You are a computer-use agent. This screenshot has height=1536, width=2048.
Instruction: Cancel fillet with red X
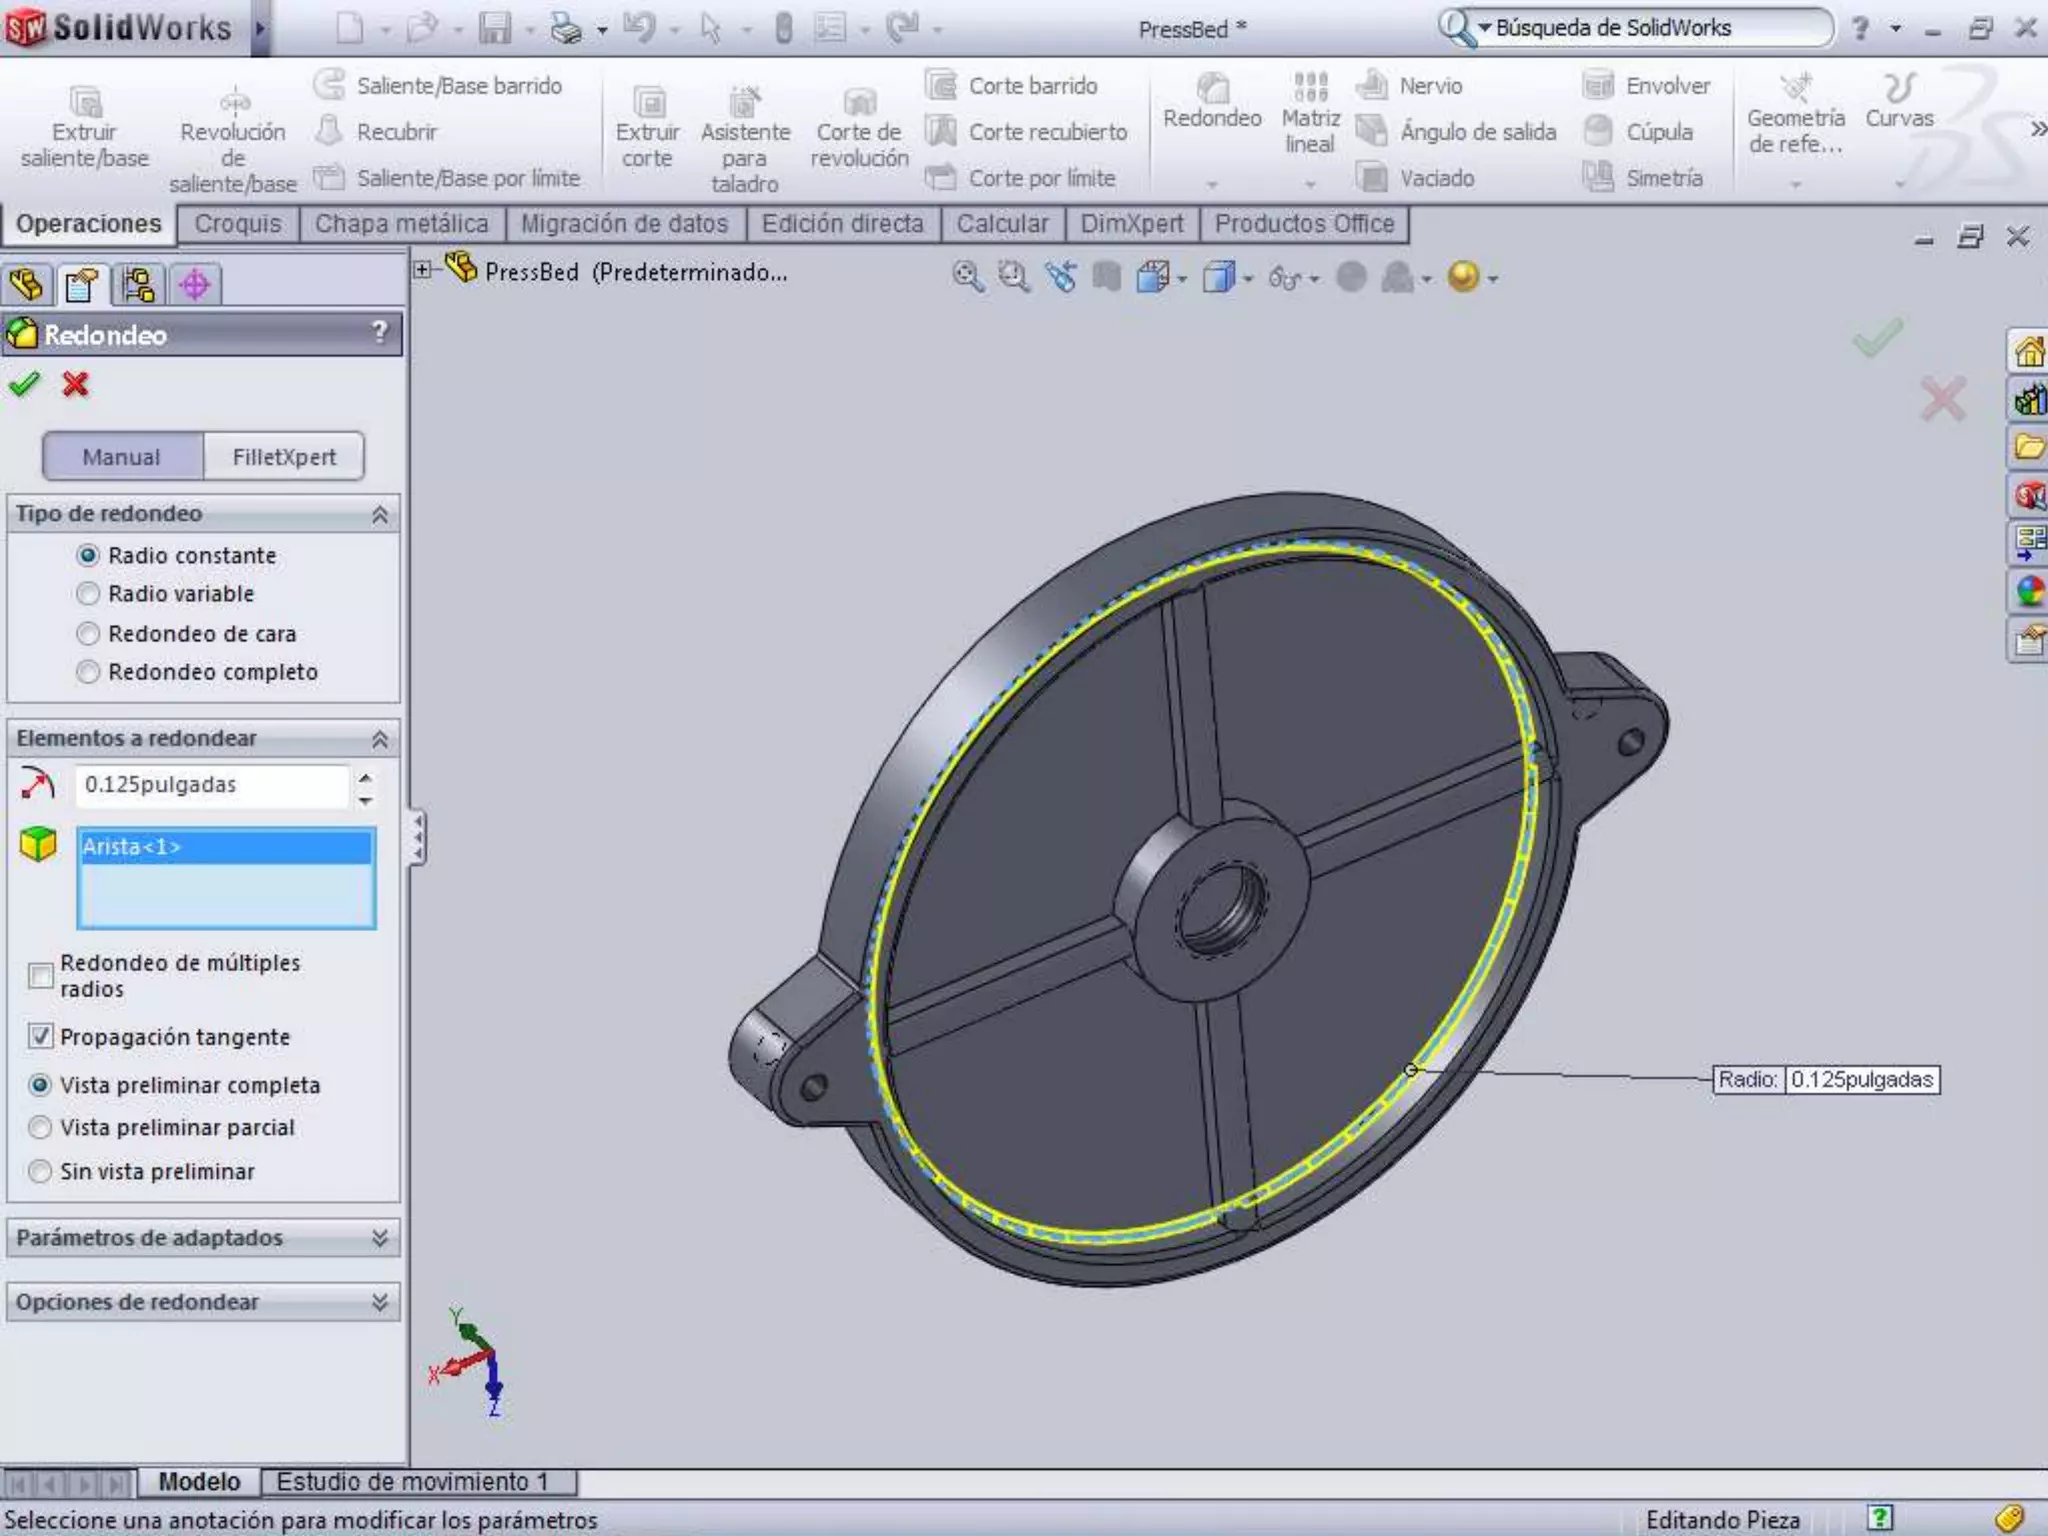click(x=75, y=384)
